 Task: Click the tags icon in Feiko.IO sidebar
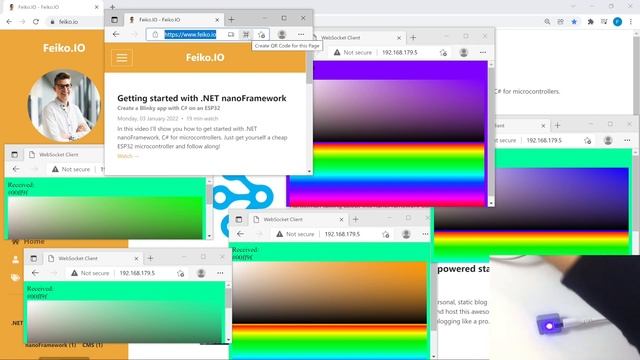pyautogui.click(x=16, y=278)
